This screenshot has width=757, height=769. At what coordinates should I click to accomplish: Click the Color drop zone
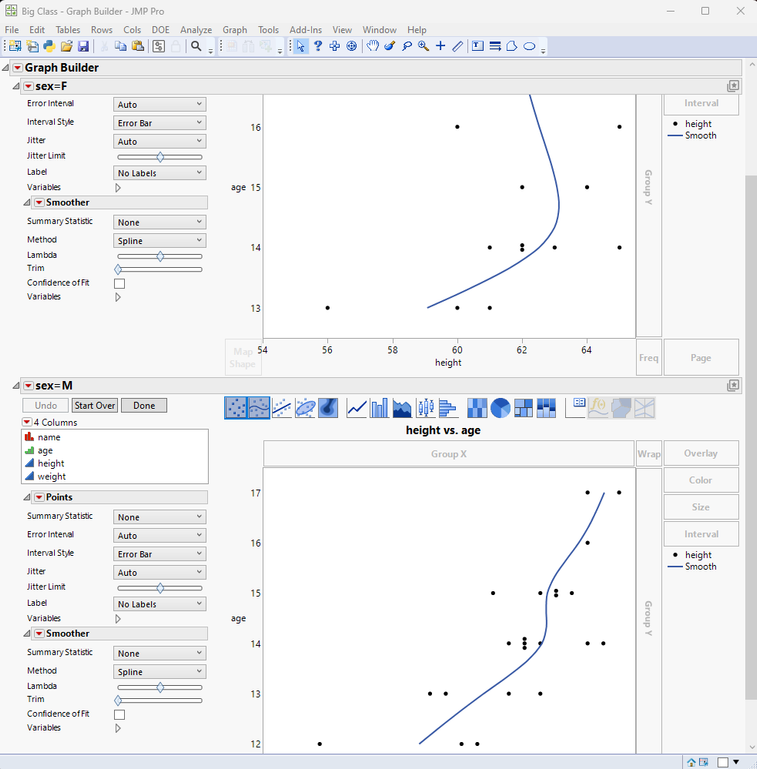click(701, 480)
